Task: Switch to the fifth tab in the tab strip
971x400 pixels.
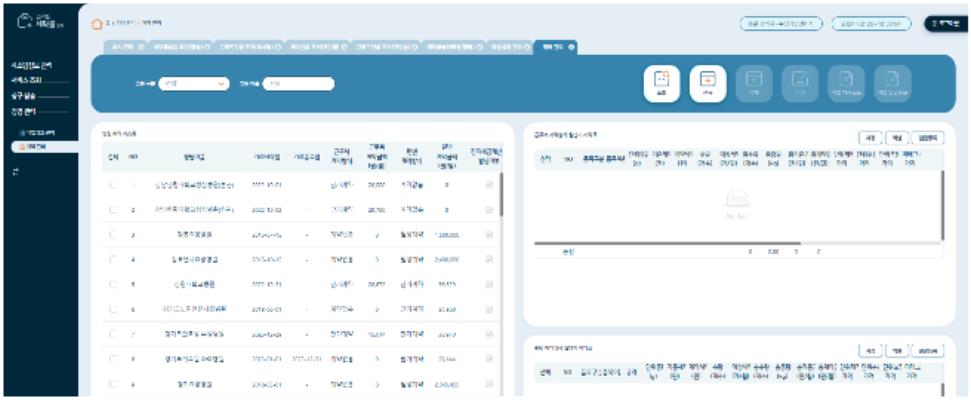Action: click(x=386, y=47)
